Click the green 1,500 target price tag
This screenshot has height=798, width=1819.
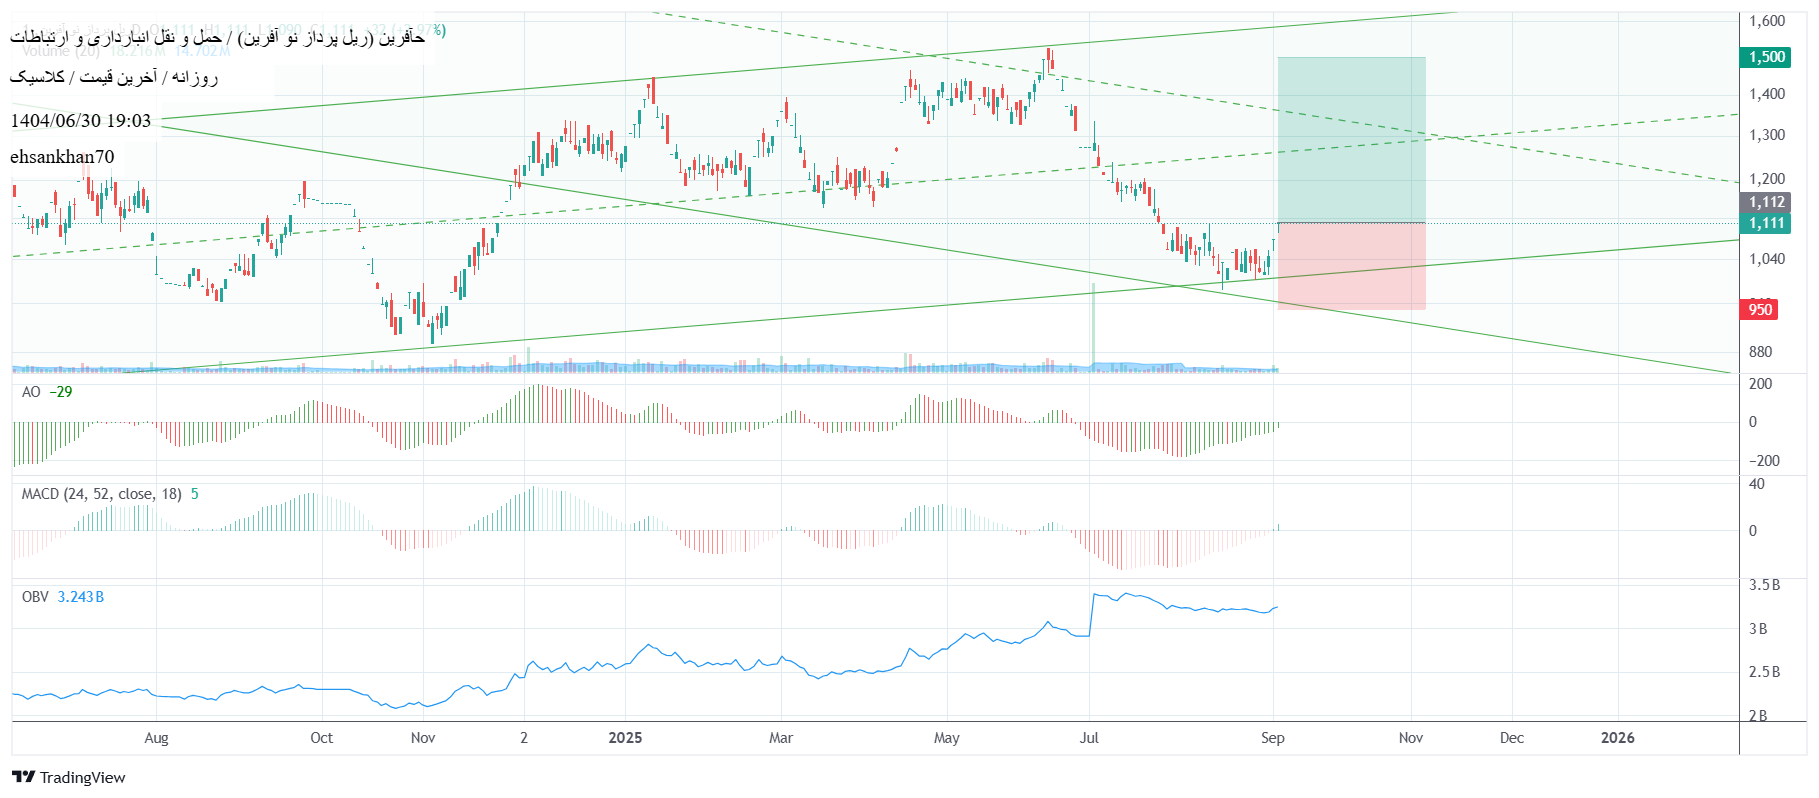[1766, 57]
